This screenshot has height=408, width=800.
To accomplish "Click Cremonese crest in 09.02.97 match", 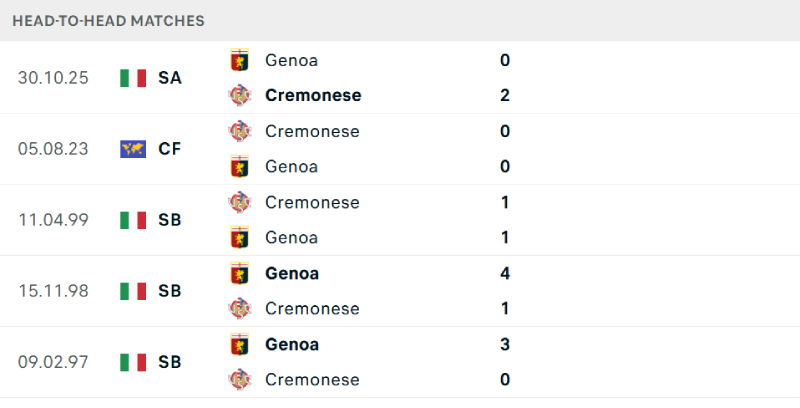I will (x=239, y=379).
